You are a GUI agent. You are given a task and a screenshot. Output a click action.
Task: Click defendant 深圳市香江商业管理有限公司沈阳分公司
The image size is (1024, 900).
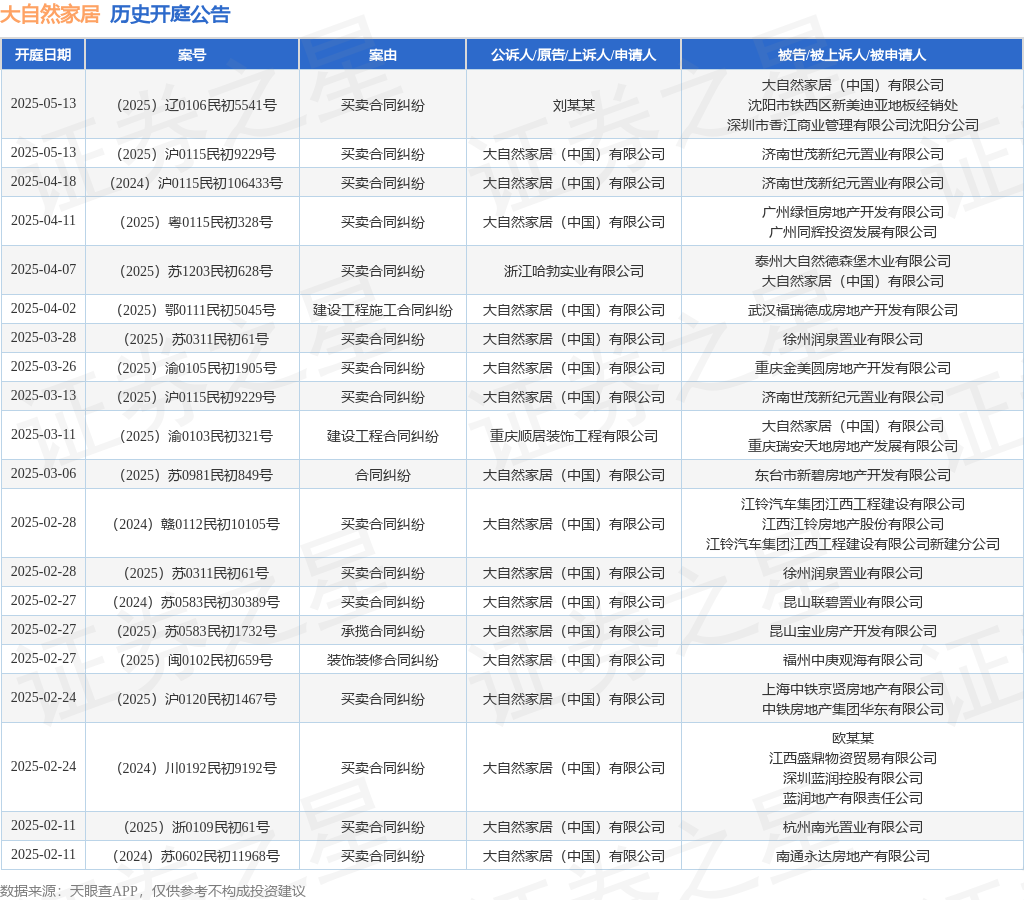tap(852, 125)
